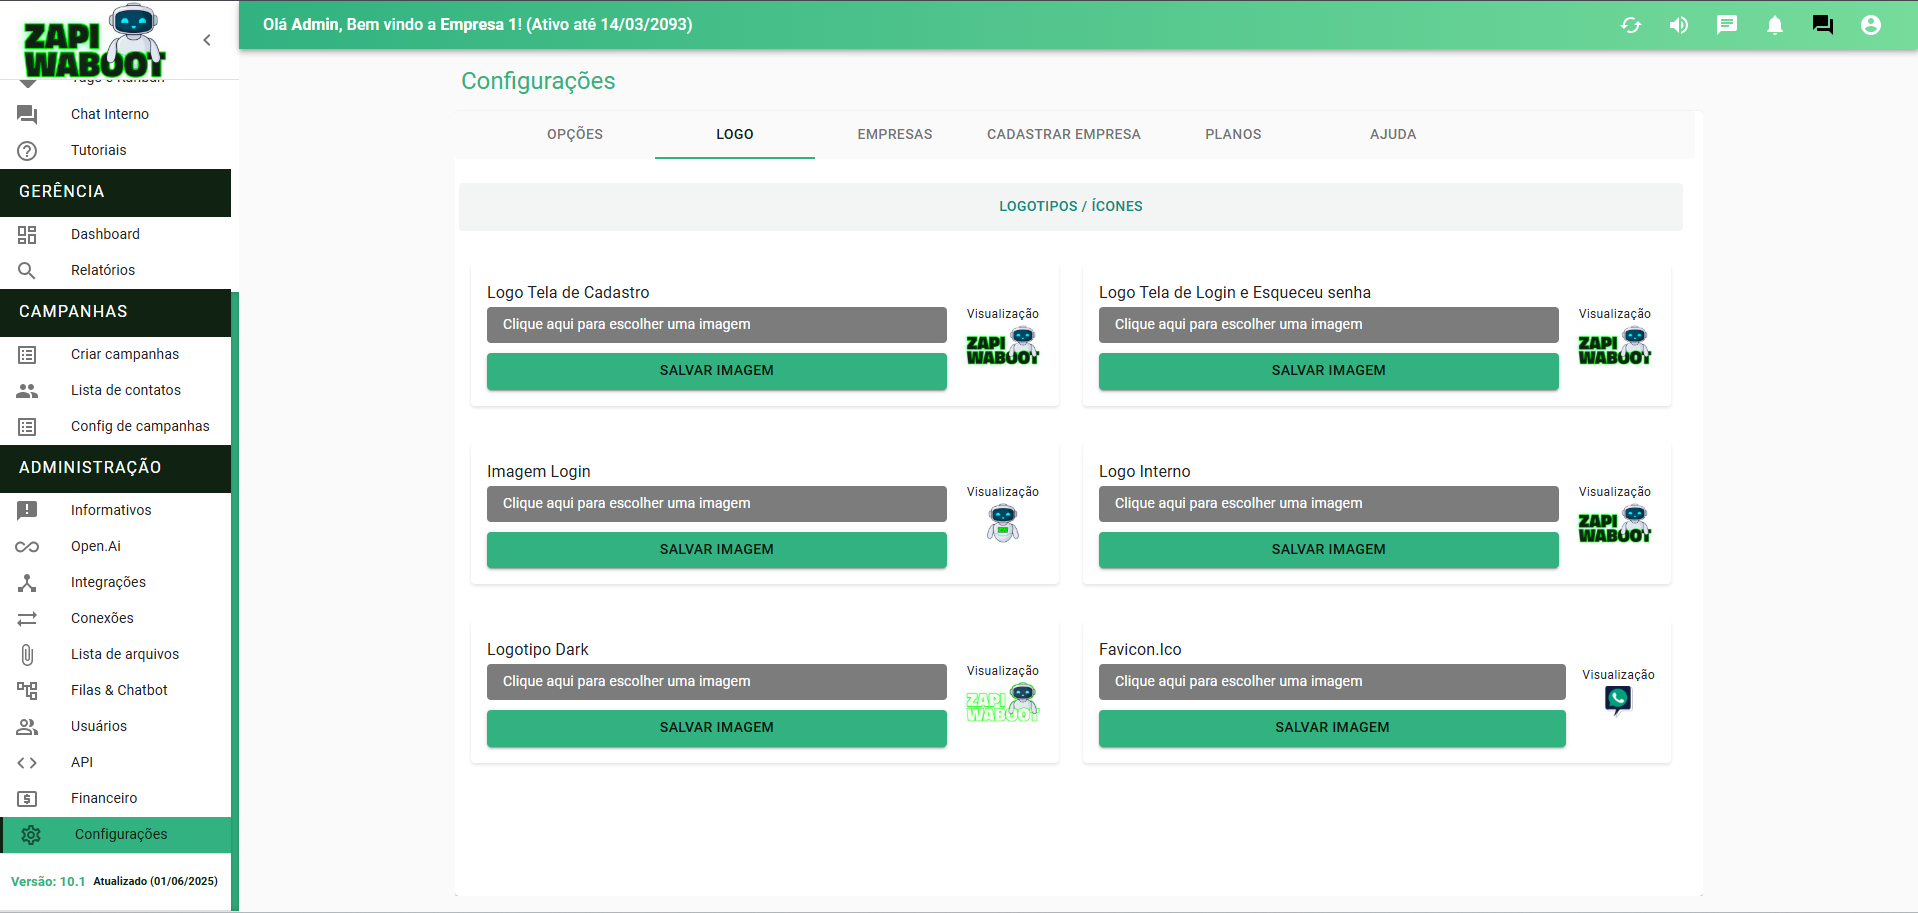Open Financeiro menu entry
This screenshot has height=913, width=1918.
[x=115, y=798]
